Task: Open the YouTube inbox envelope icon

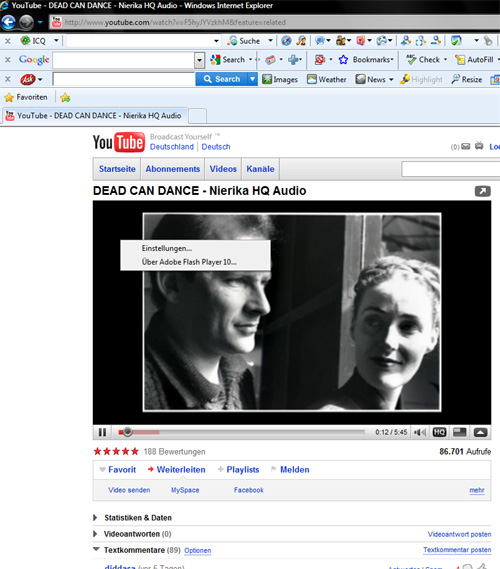Action: point(466,146)
